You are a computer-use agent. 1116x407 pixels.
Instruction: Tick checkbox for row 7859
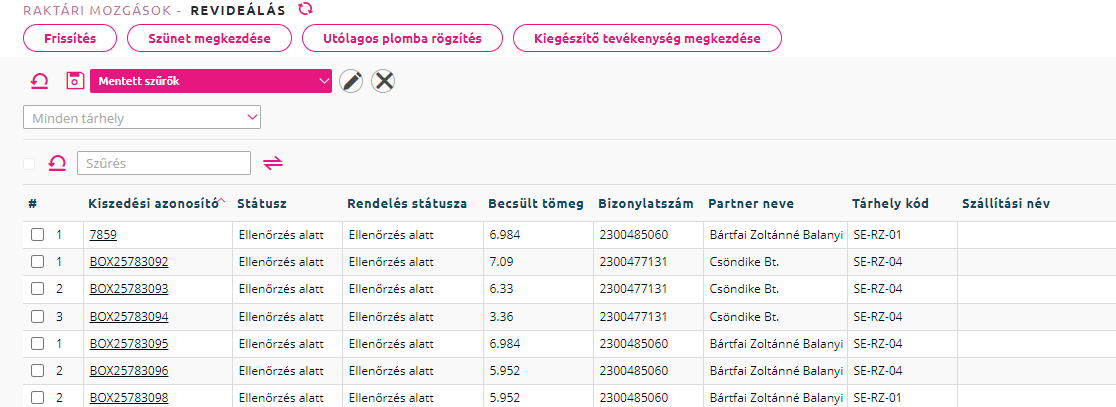(37, 235)
